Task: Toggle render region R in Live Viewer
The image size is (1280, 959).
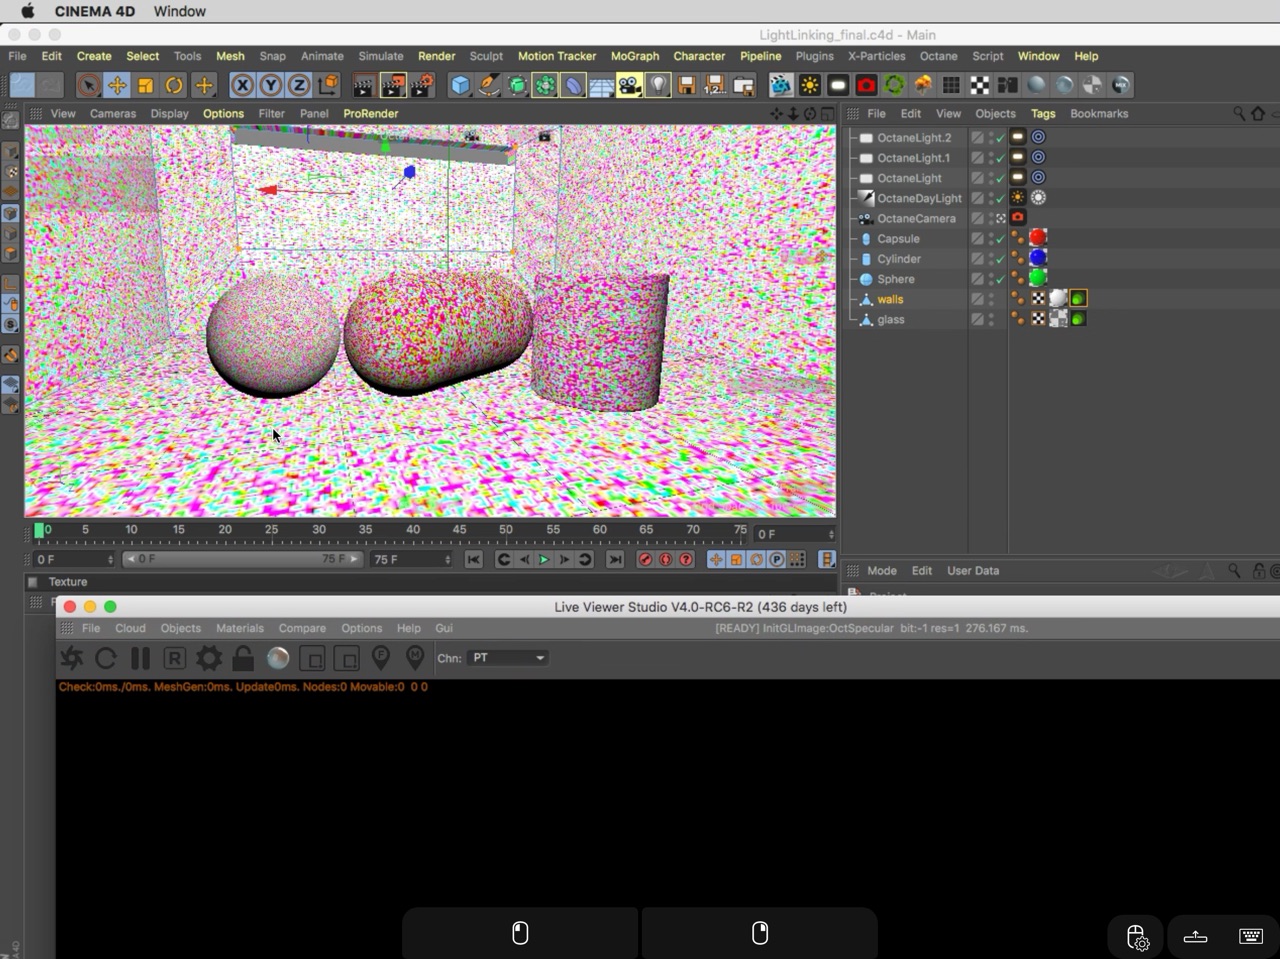Action: point(174,658)
